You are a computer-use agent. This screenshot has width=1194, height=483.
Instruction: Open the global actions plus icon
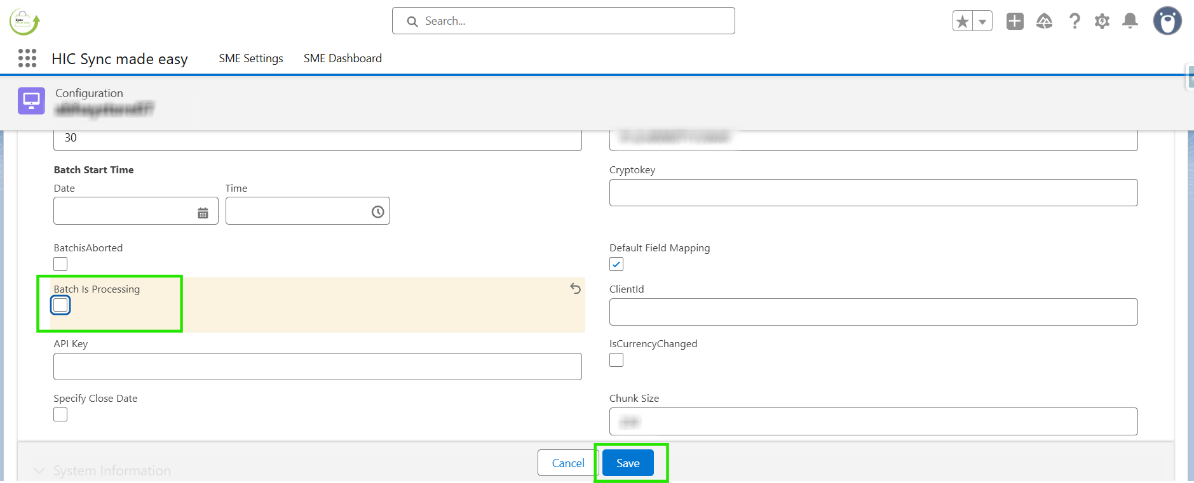pyautogui.click(x=1015, y=21)
